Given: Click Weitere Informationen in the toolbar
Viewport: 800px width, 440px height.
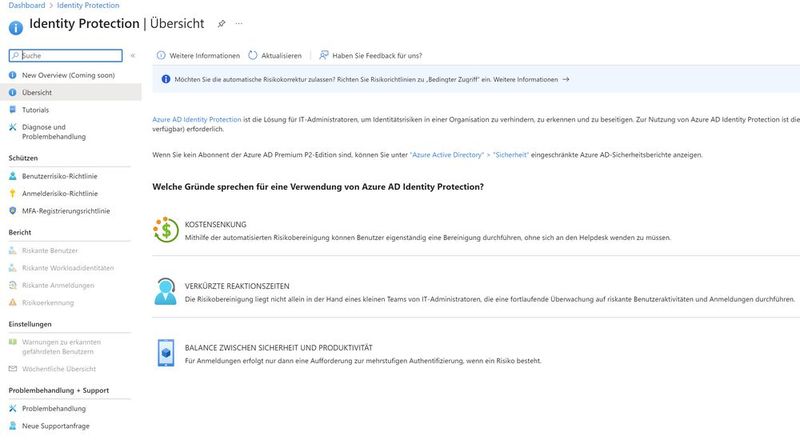Looking at the screenshot, I should point(198,56).
